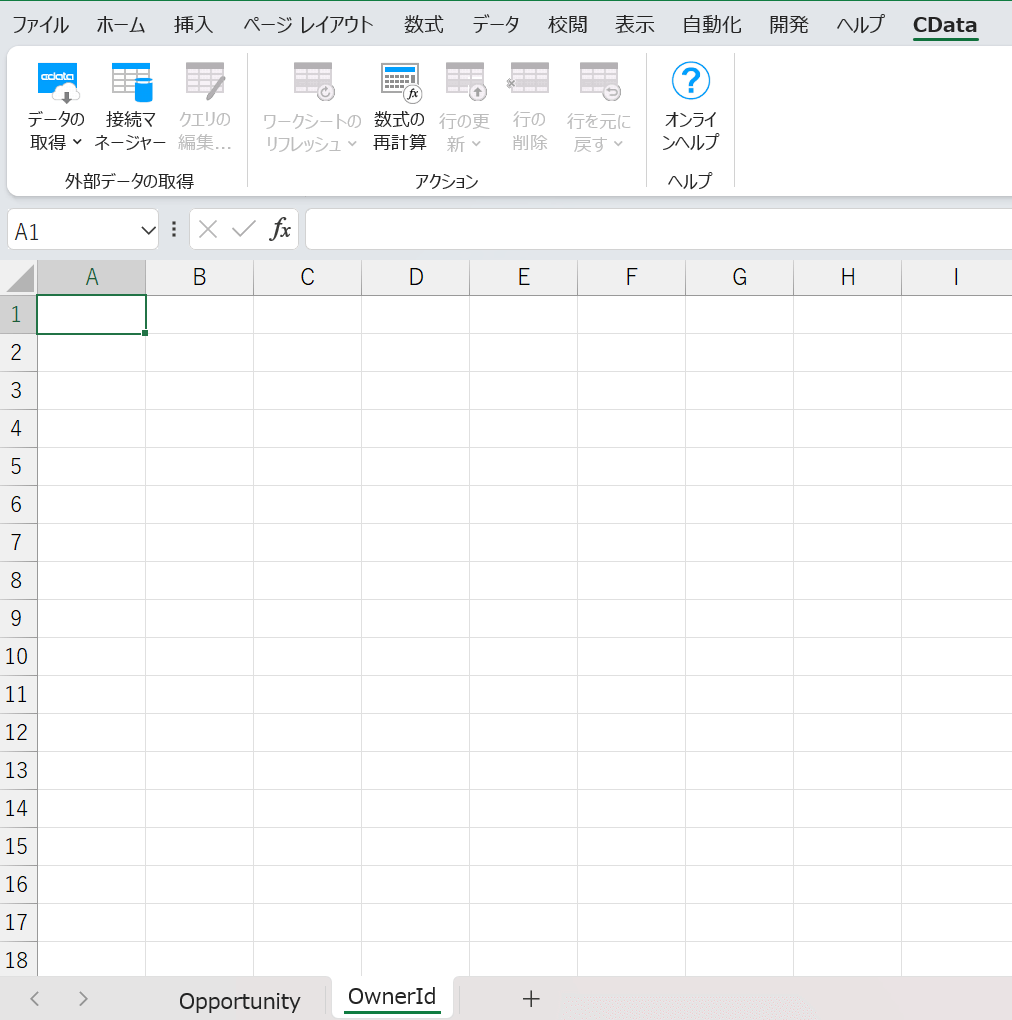The height and width of the screenshot is (1020, 1012).
Task: Select row 1 header
Action: pyautogui.click(x=18, y=315)
